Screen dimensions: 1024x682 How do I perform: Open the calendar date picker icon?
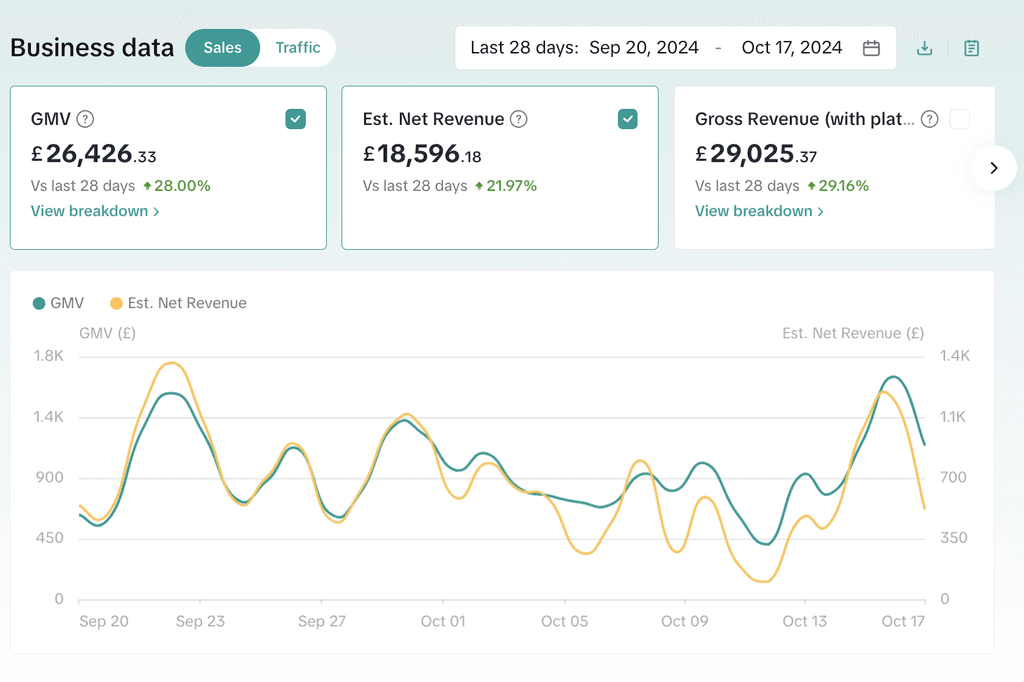coord(871,48)
